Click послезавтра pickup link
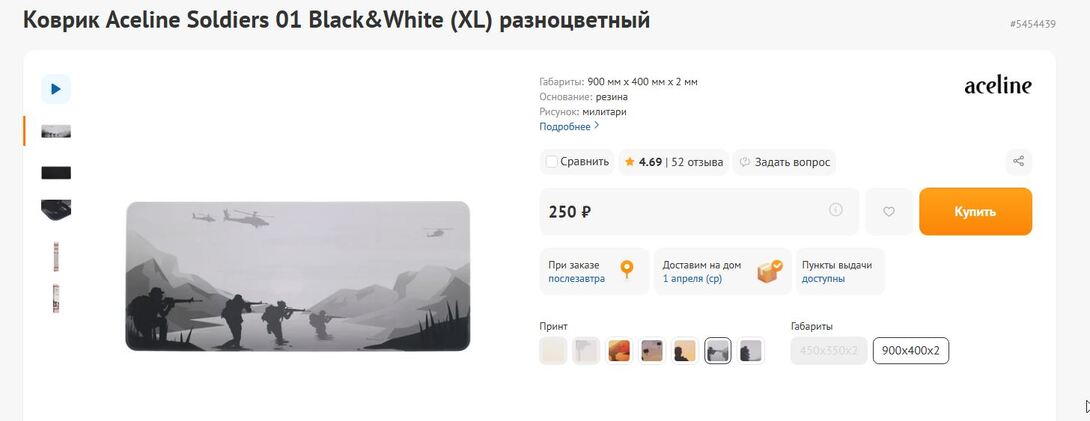 click(x=576, y=279)
